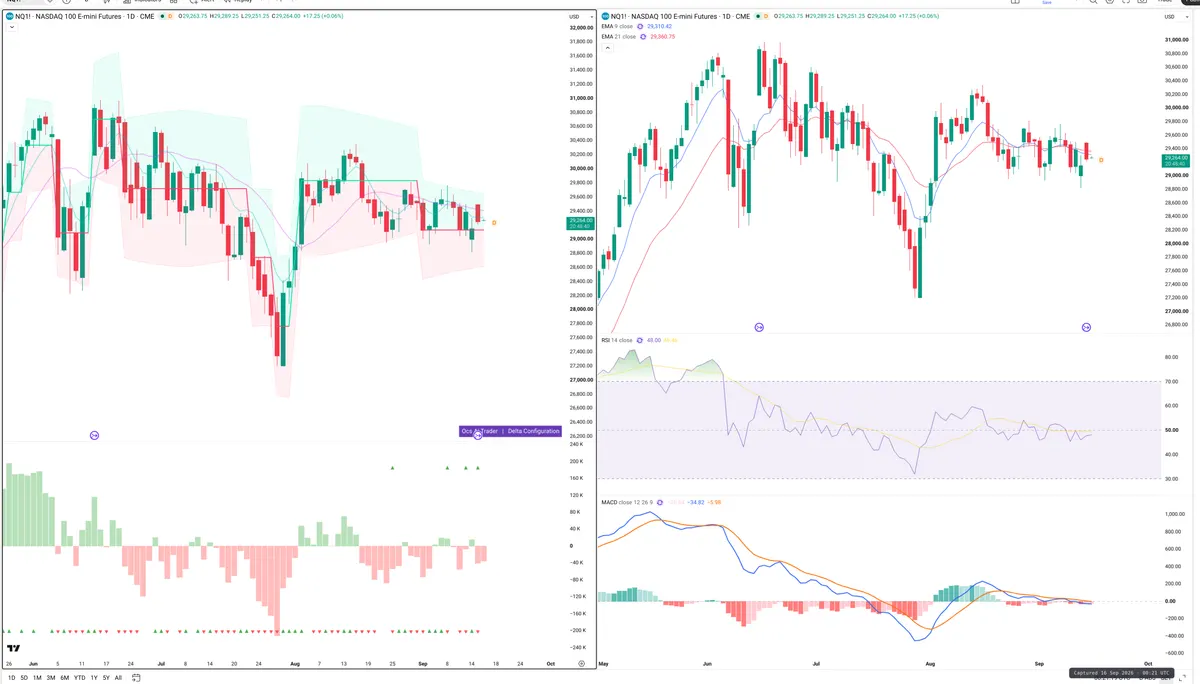Click the Aug date label on left chart time axis
The height and width of the screenshot is (684, 1200).
(x=294, y=663)
